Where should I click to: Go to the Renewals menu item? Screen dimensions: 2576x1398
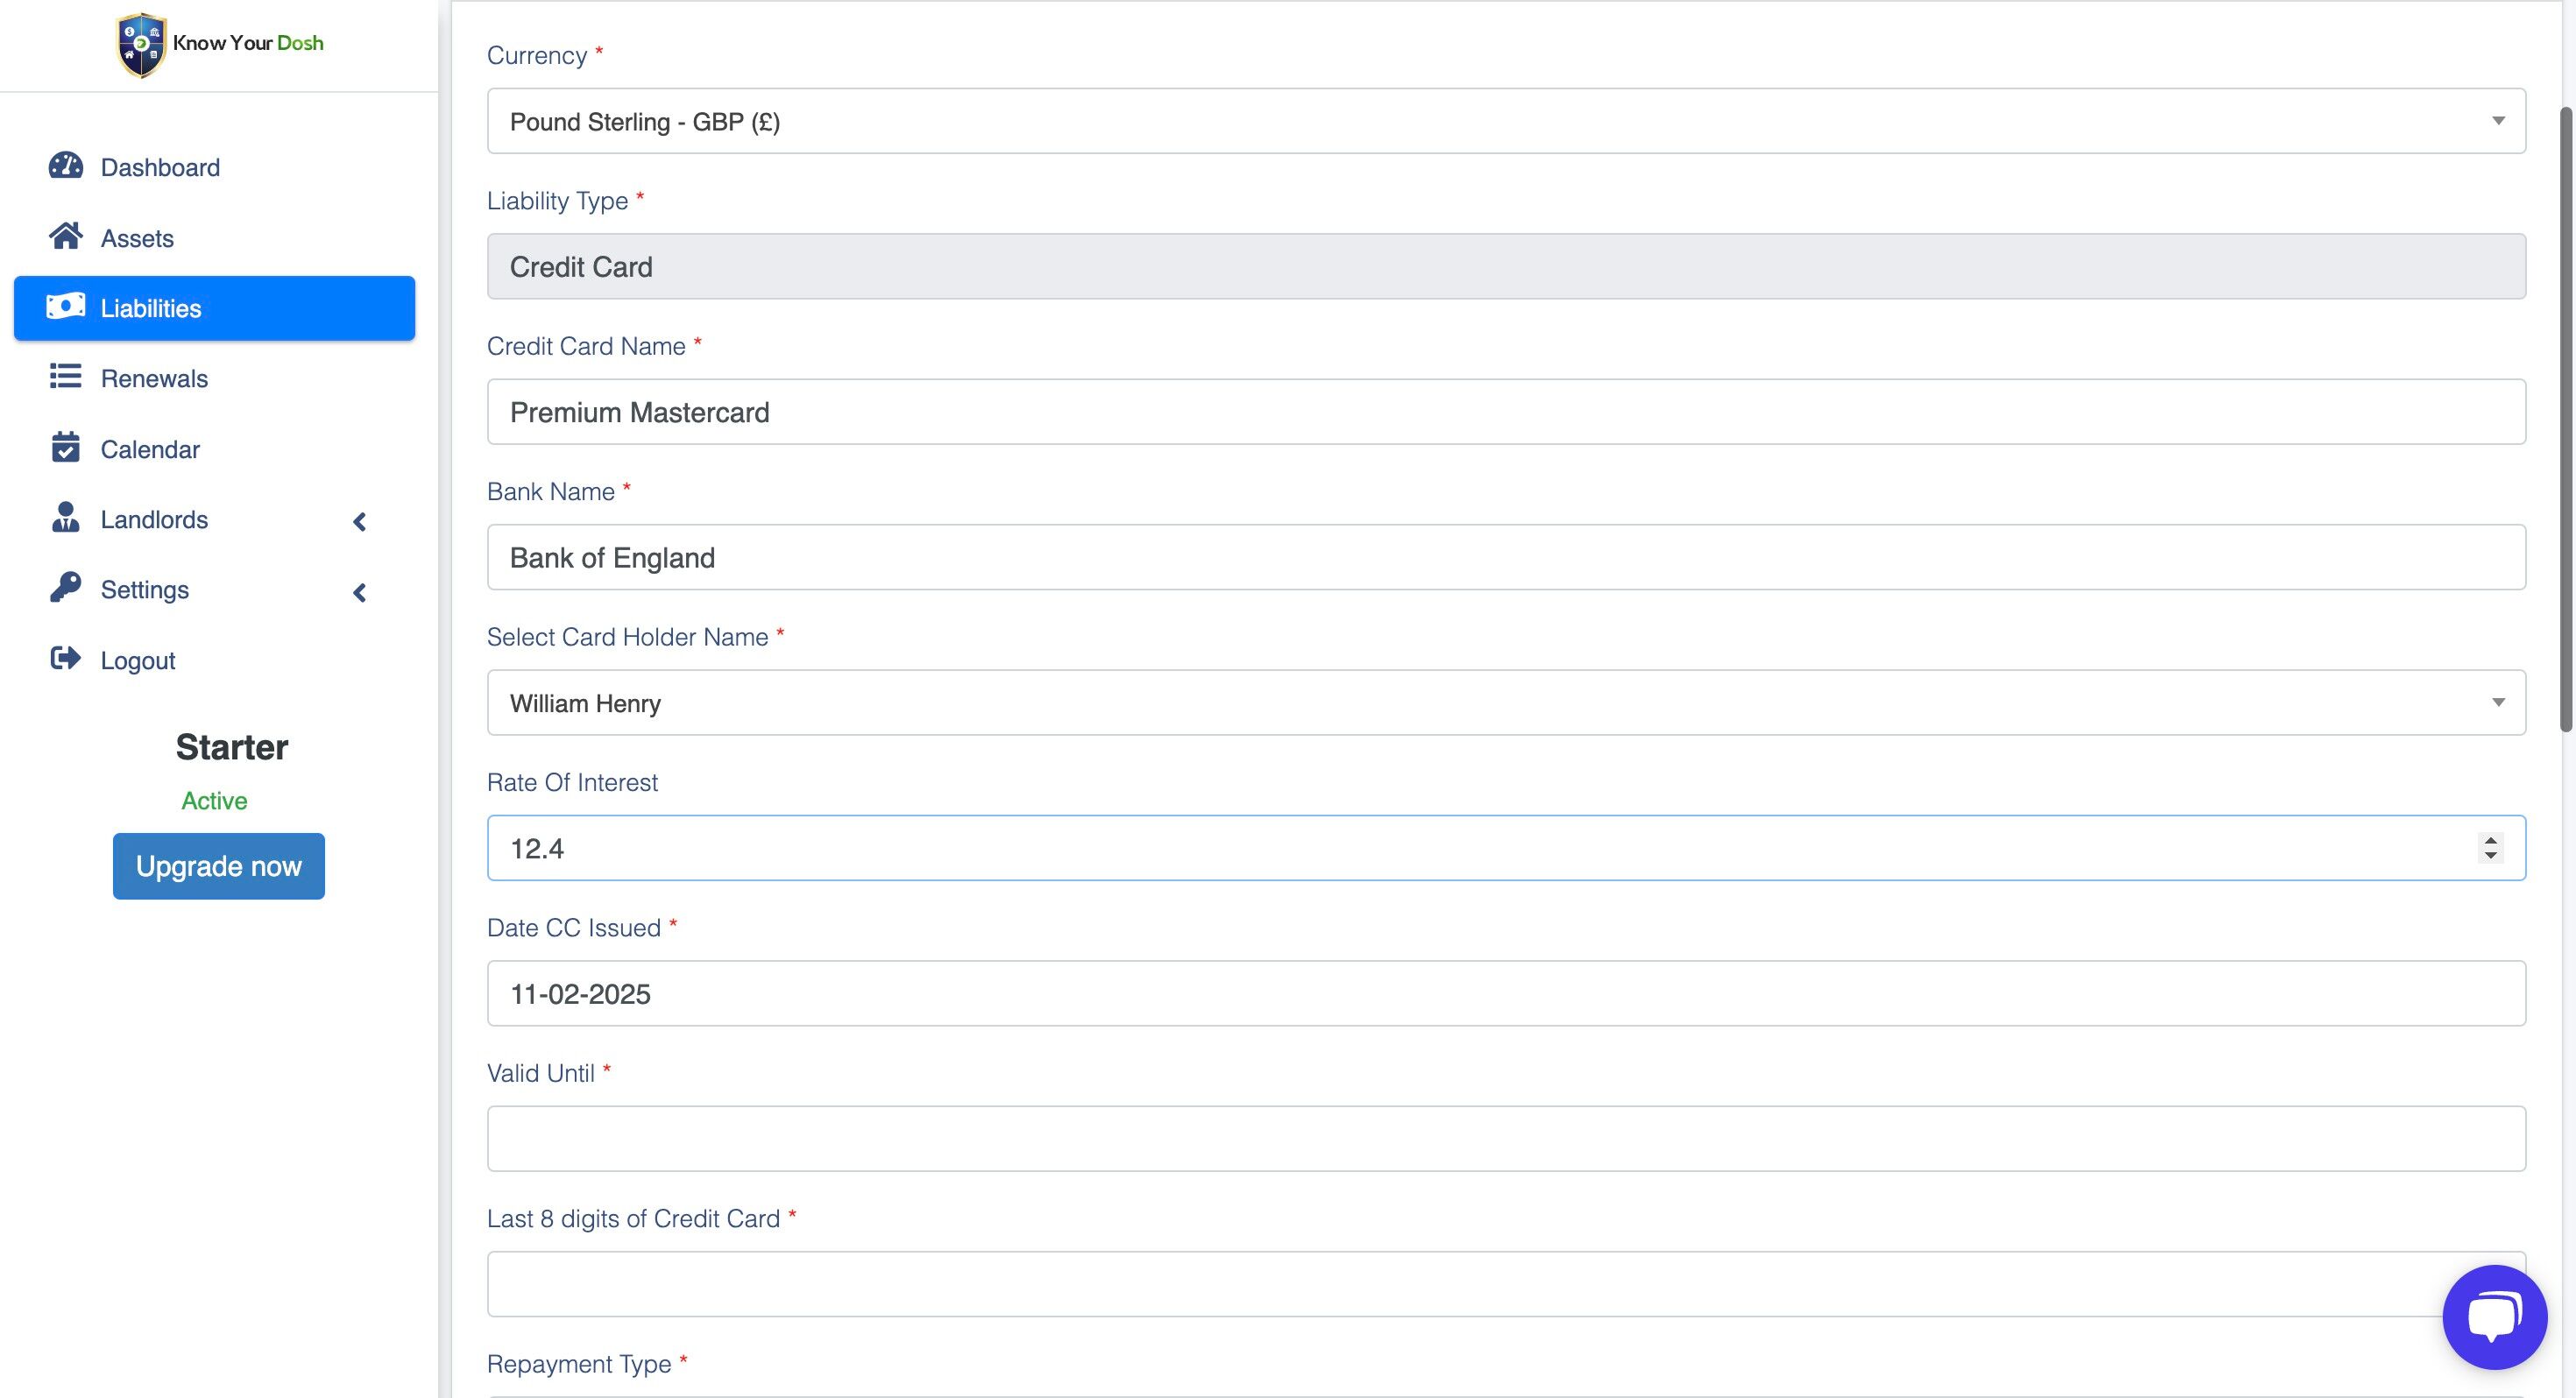point(154,378)
